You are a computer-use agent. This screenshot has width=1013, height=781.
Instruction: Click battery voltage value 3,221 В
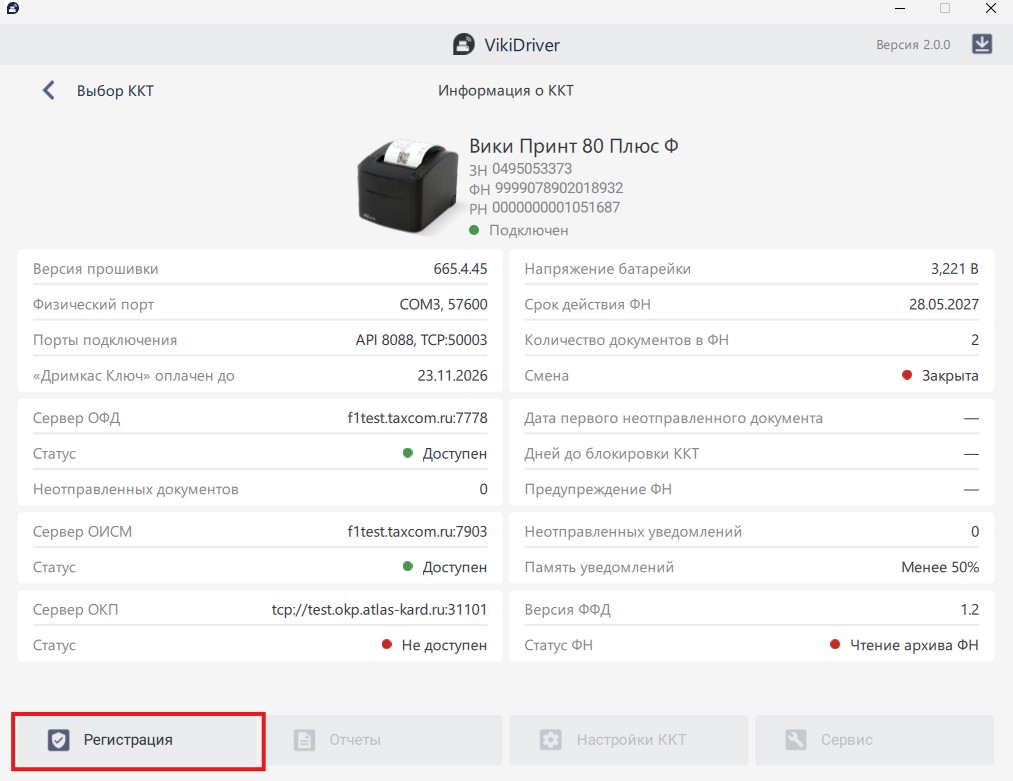(954, 269)
